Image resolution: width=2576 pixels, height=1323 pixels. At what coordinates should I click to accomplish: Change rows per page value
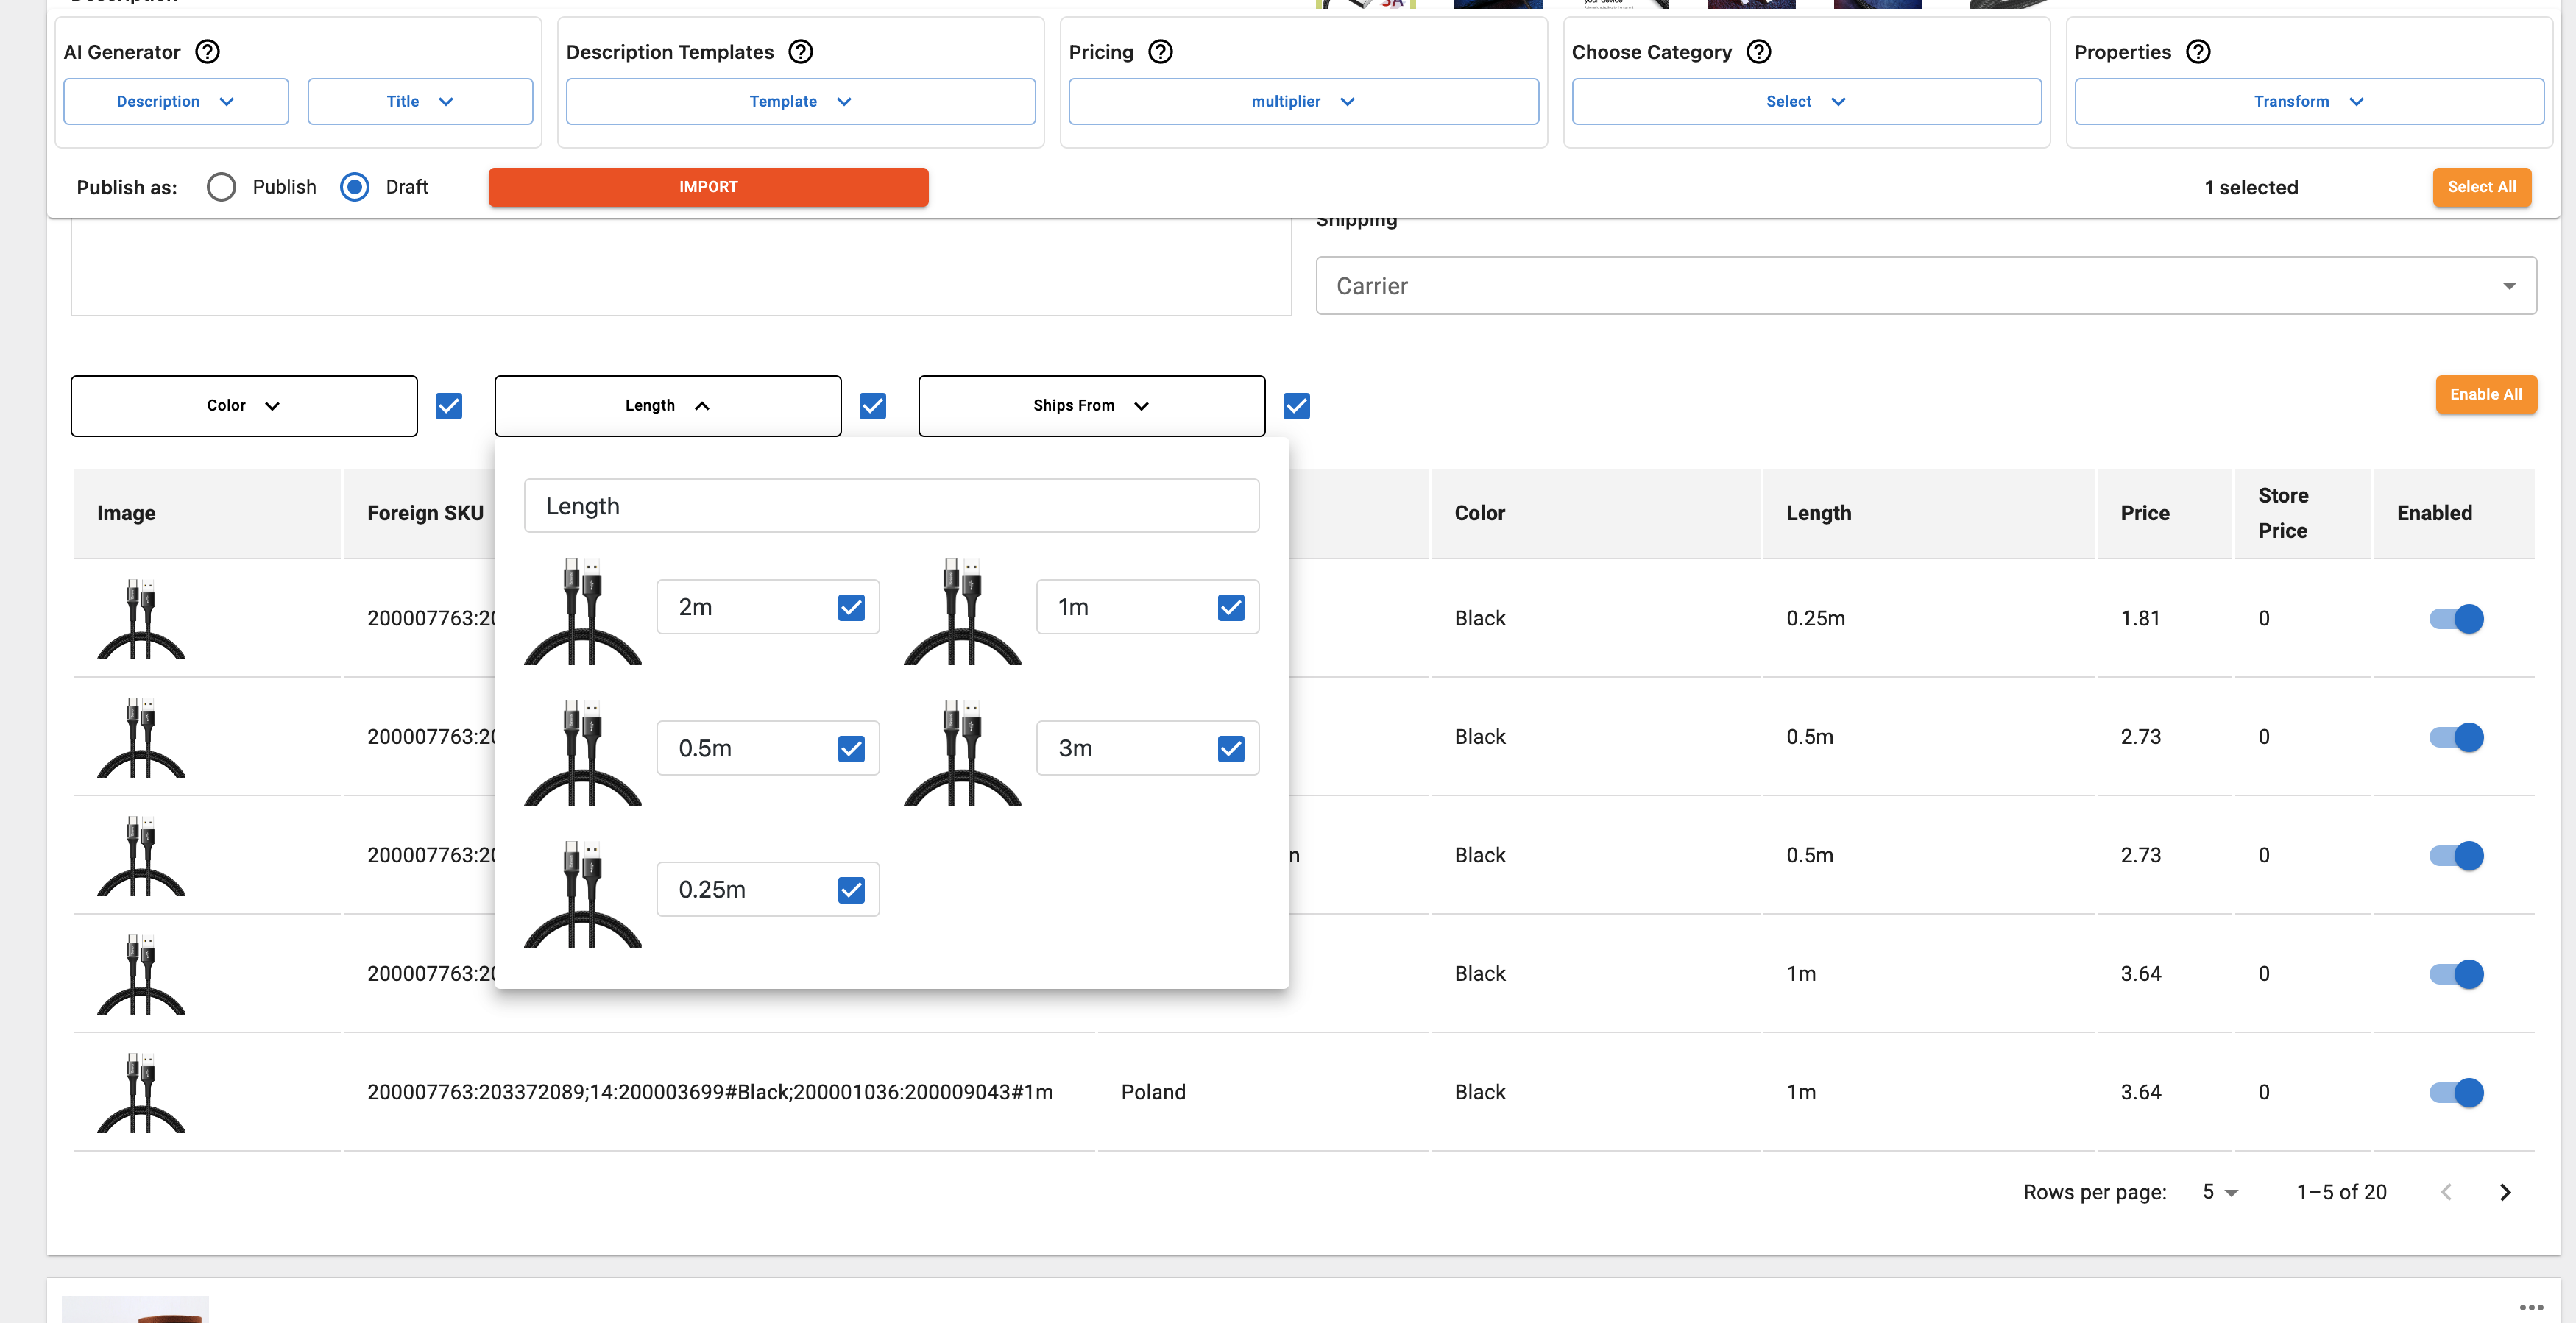(x=2220, y=1192)
